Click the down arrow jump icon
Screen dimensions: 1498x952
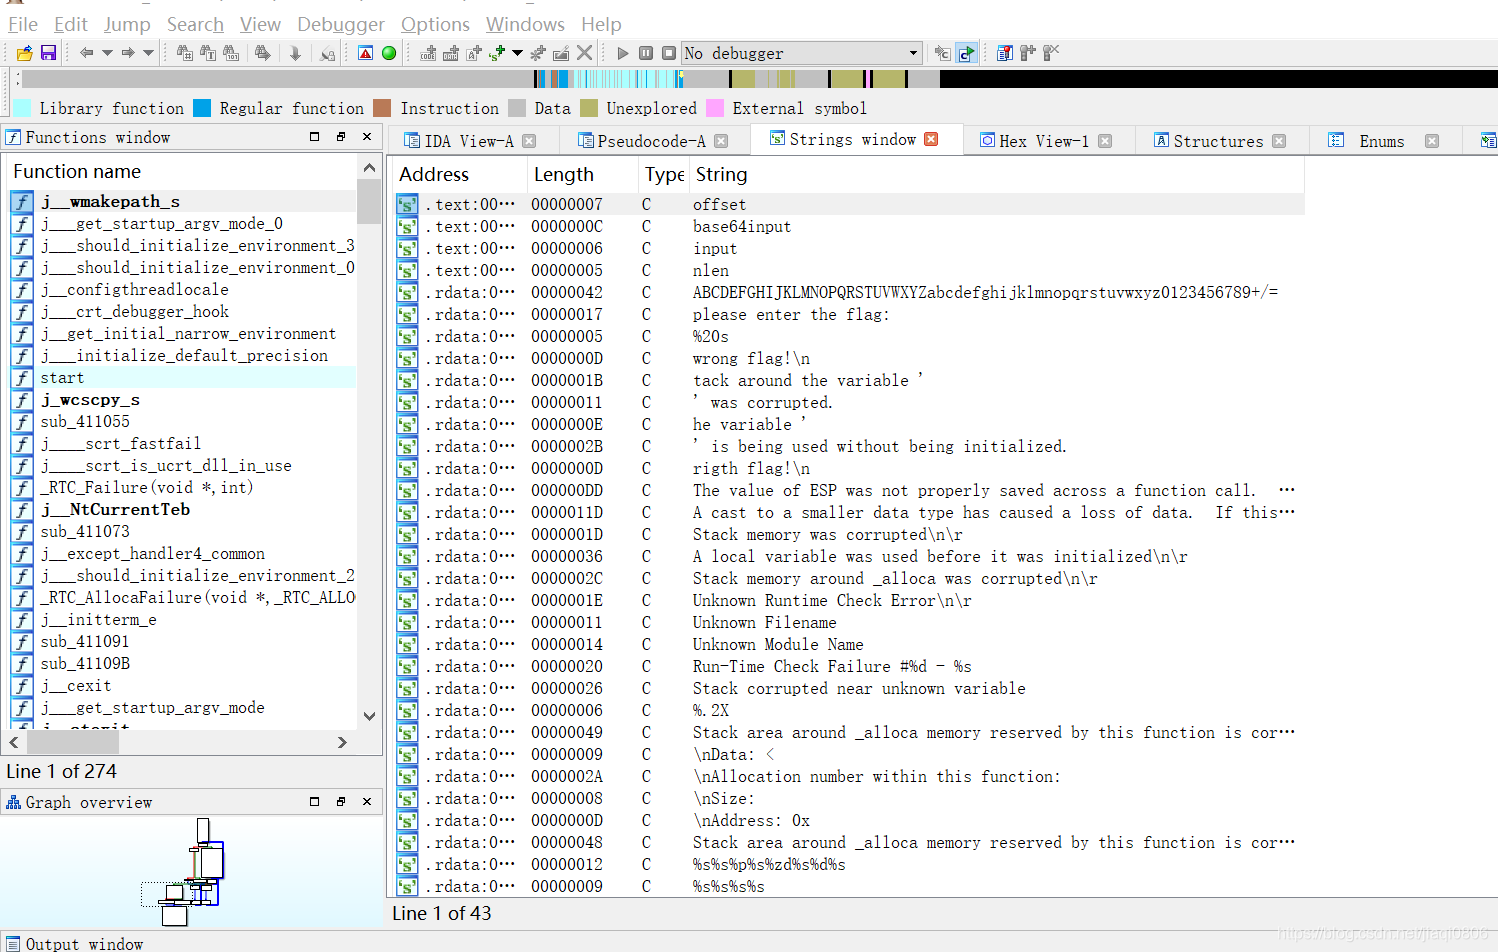pos(295,53)
